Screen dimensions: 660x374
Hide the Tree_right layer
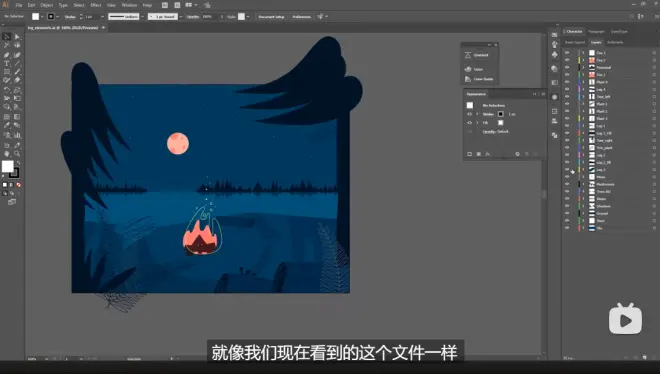567,141
